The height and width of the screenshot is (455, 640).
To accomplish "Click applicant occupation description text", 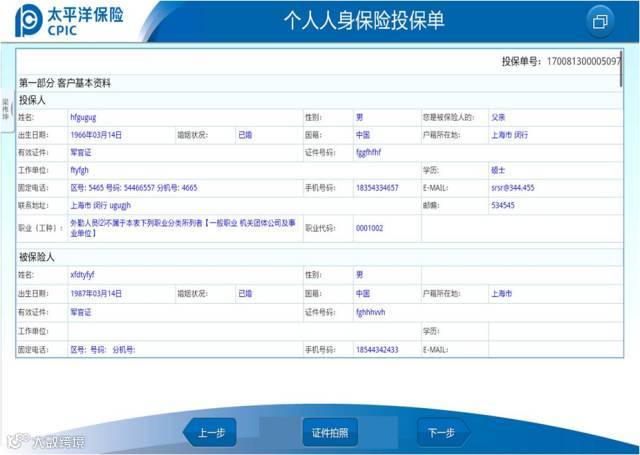I will click(x=183, y=228).
